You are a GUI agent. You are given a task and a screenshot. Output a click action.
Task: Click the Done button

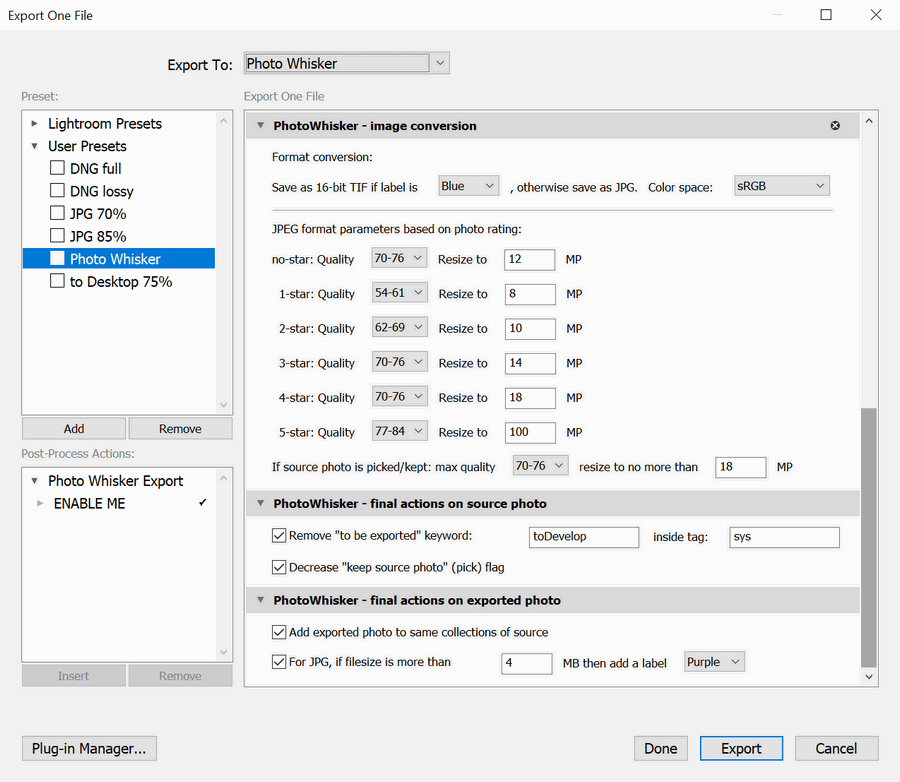coord(661,749)
